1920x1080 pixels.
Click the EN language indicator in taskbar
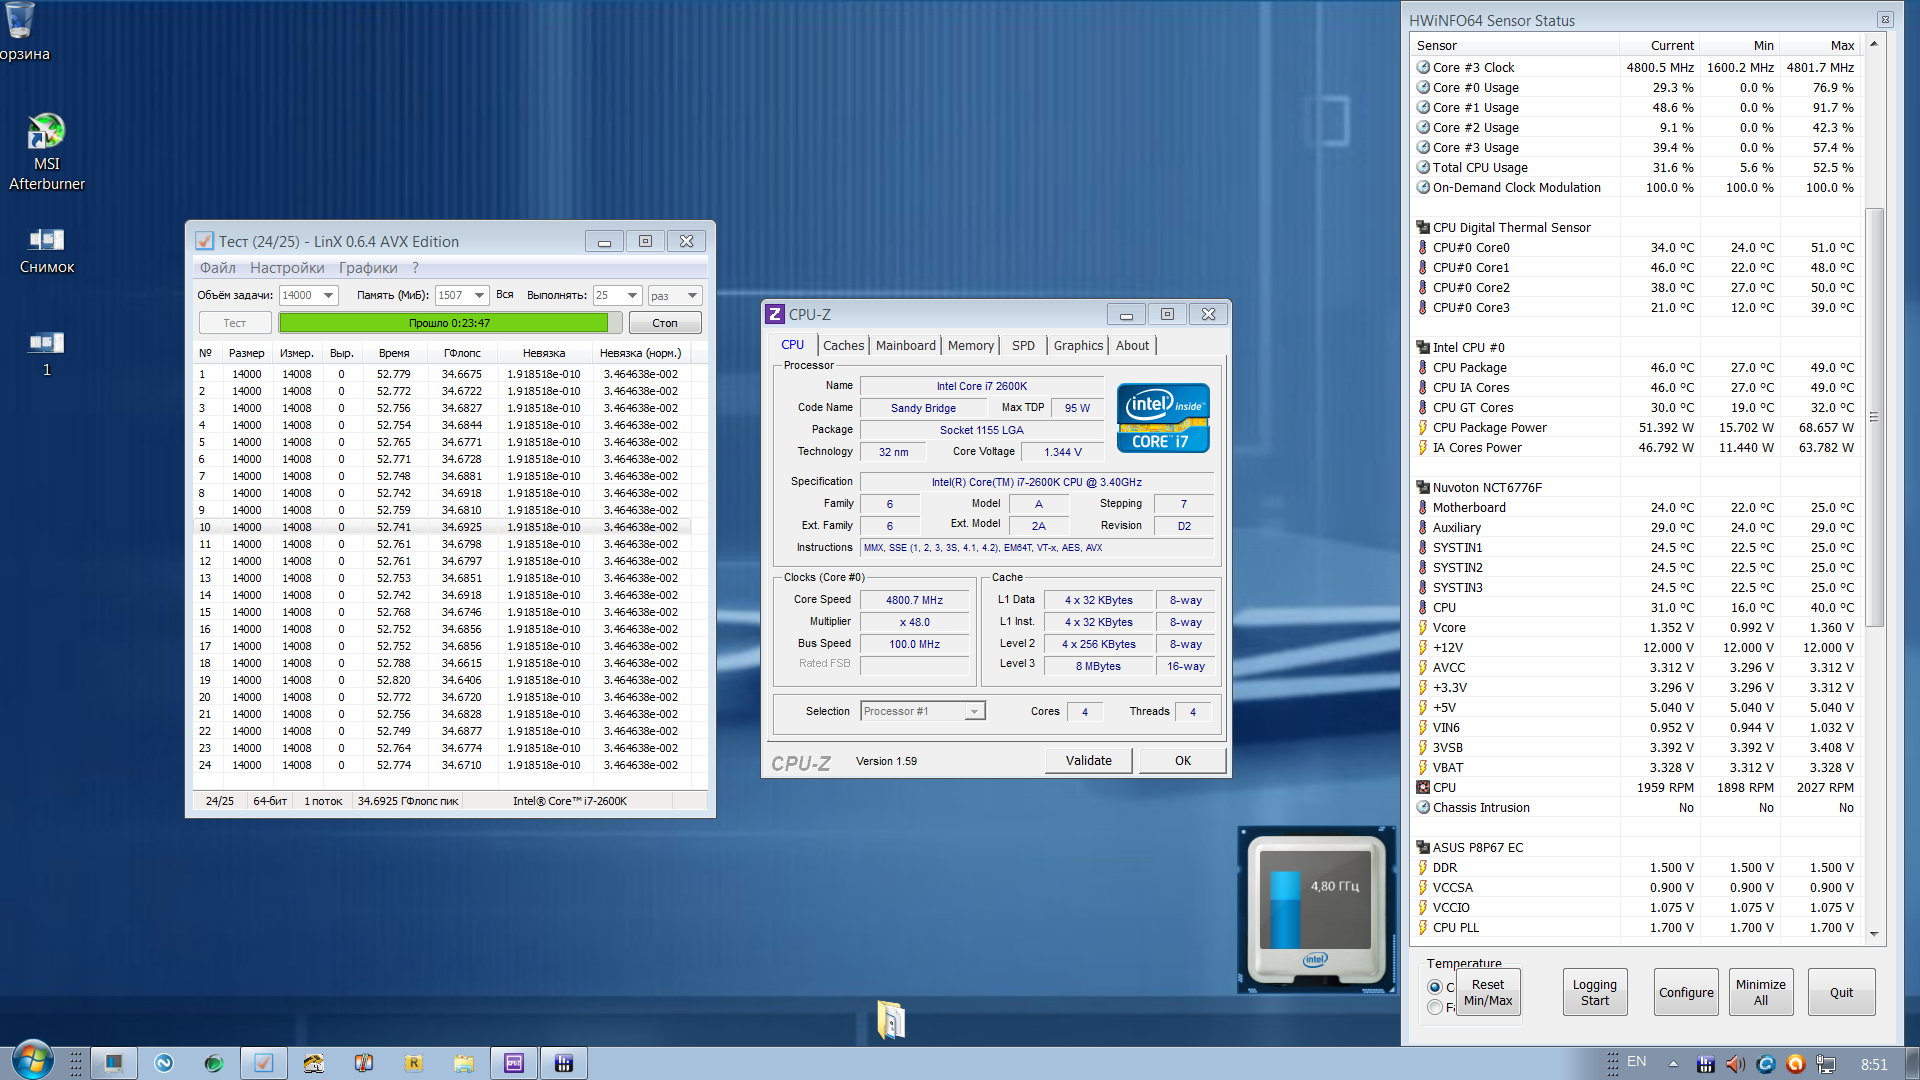(1637, 1062)
